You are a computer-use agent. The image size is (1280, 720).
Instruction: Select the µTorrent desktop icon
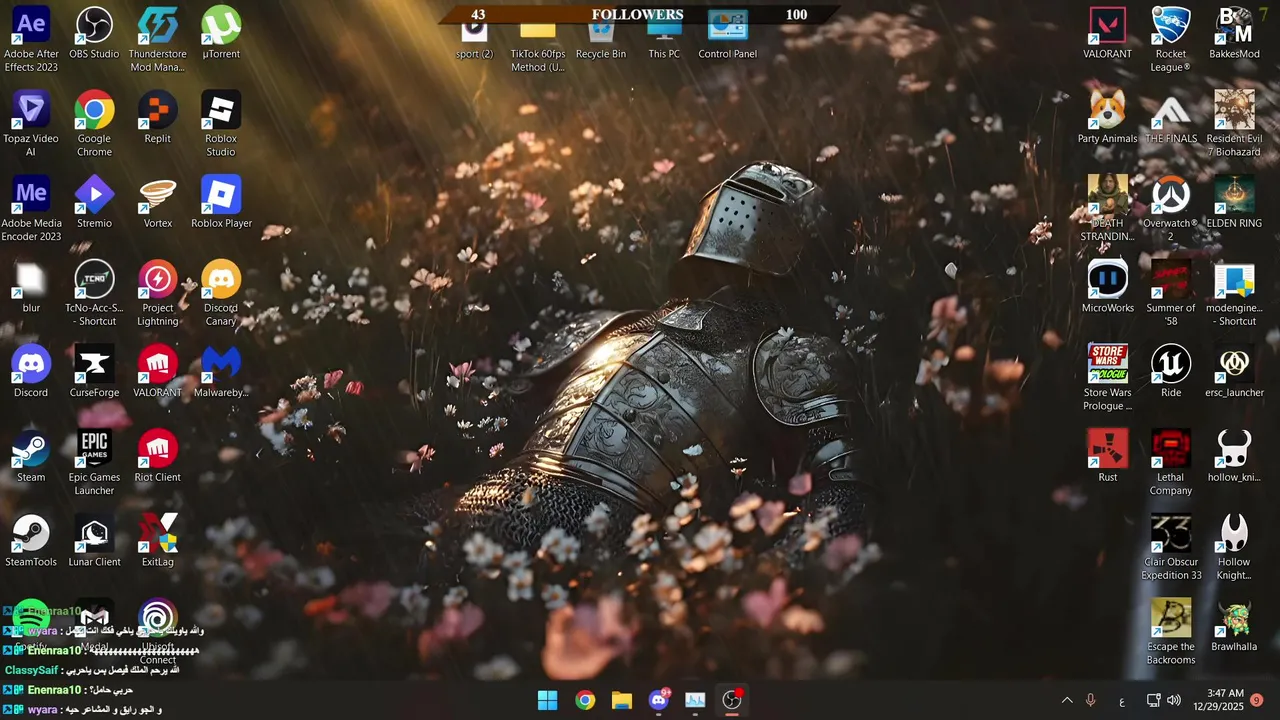pos(221,34)
